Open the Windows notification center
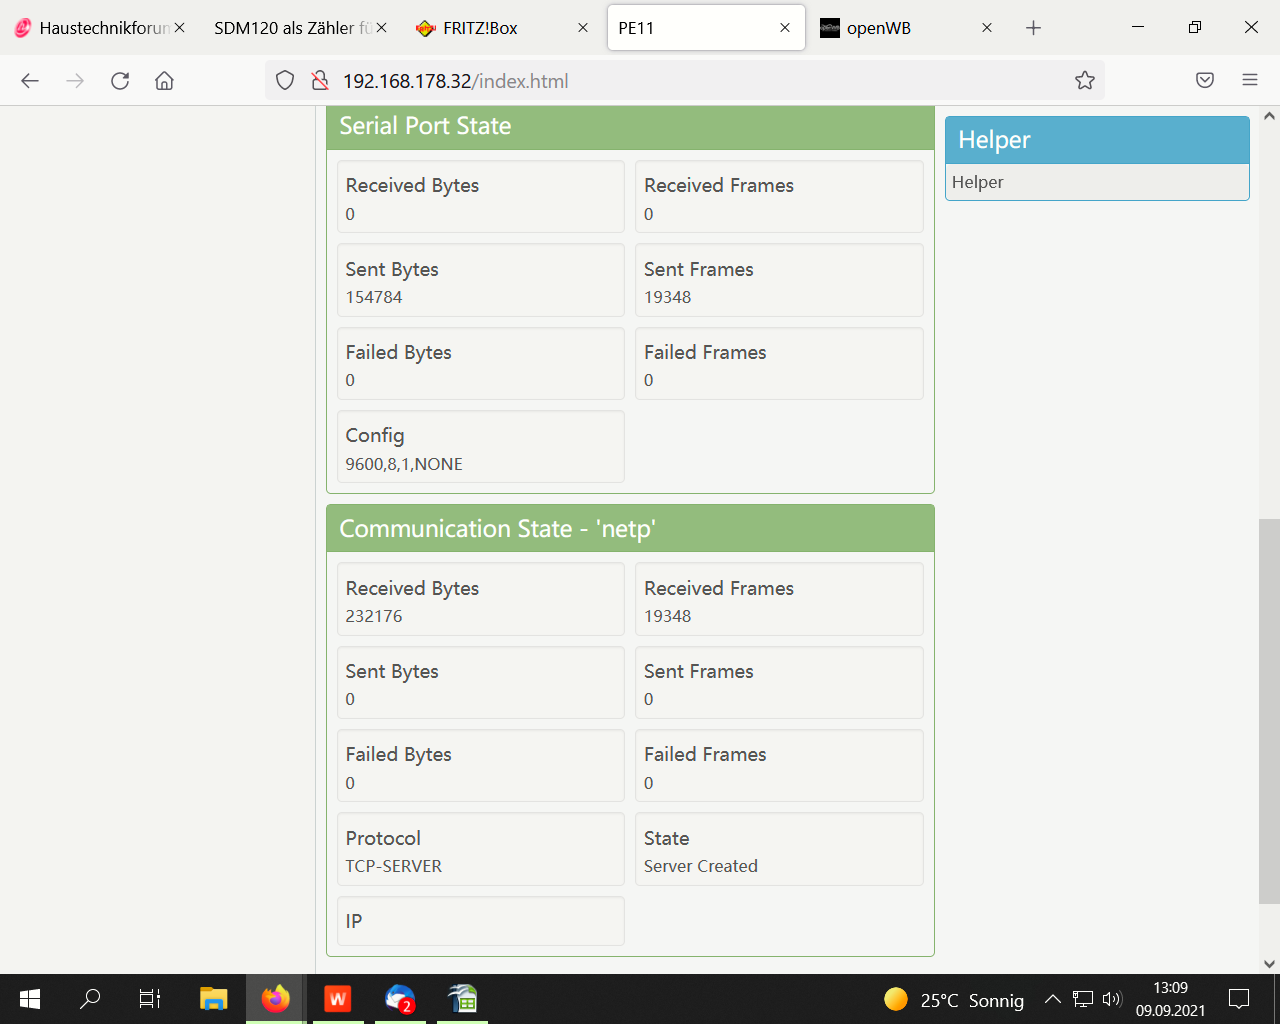 pos(1239,999)
